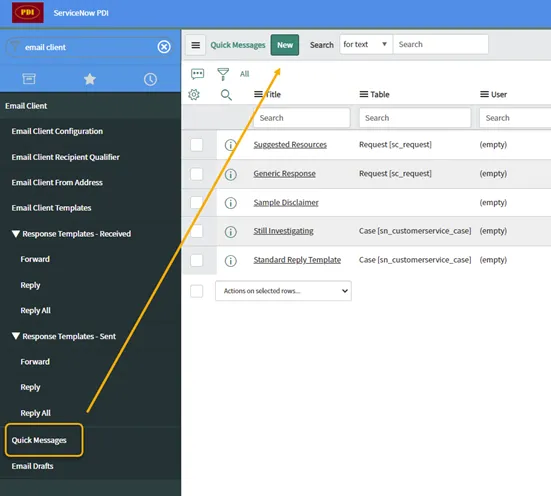Viewport: 551px width, 496px height.
Task: Select the Still Investigating row checkbox
Action: [196, 231]
